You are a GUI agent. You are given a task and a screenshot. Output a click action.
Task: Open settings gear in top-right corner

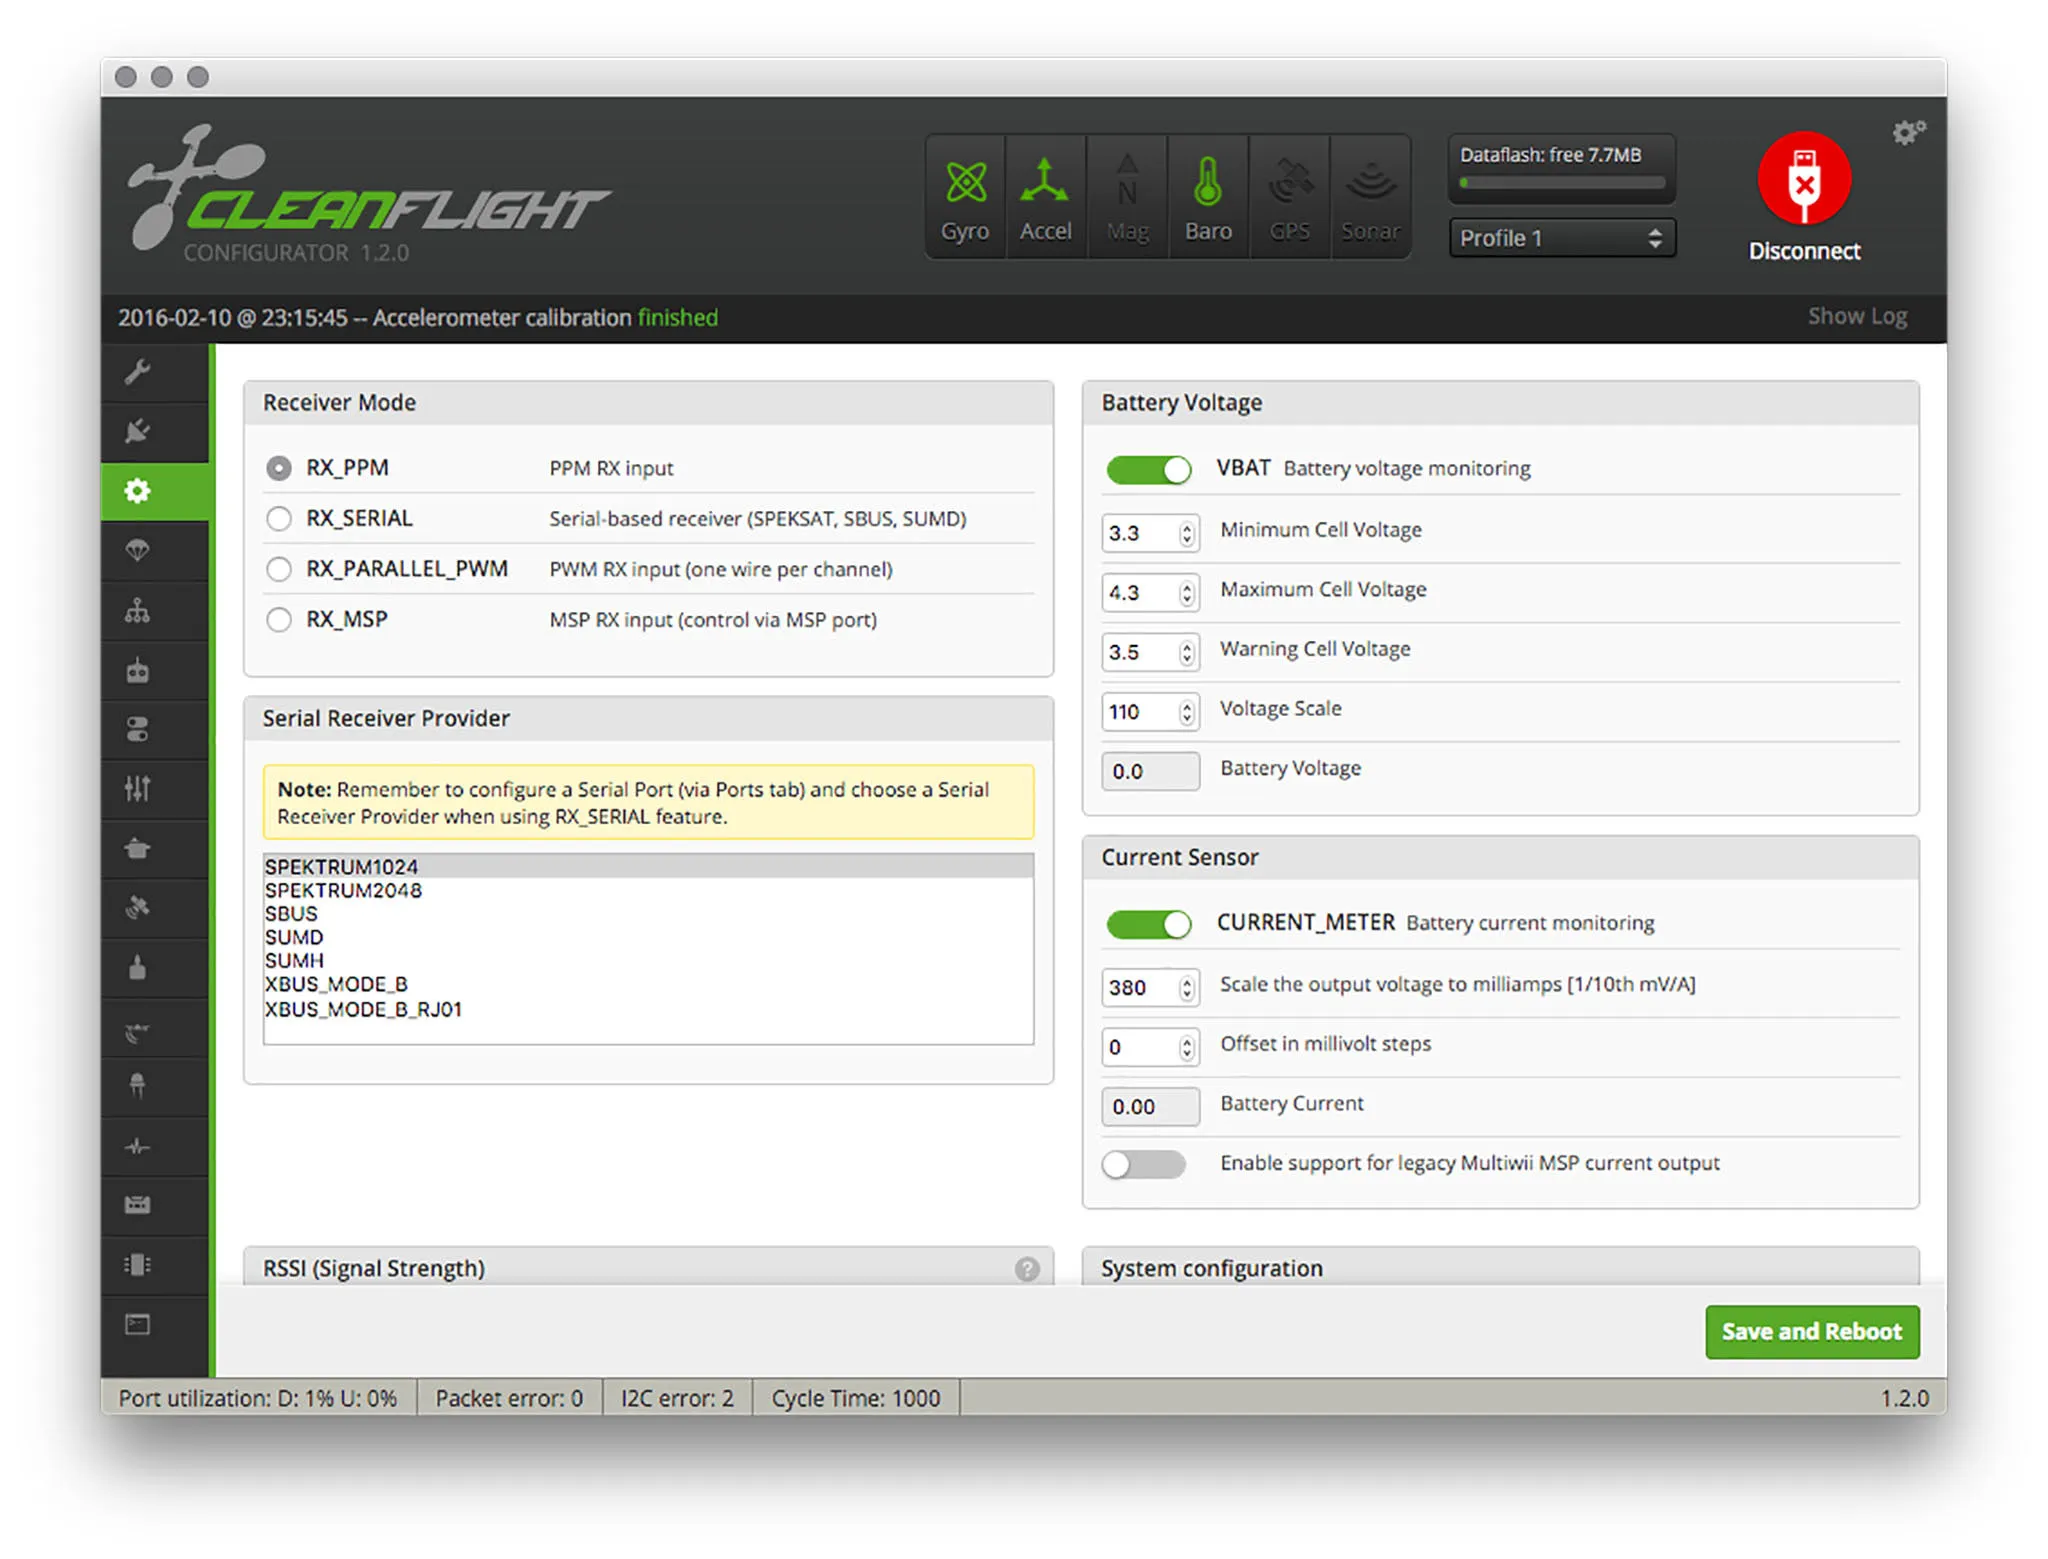coord(1907,132)
